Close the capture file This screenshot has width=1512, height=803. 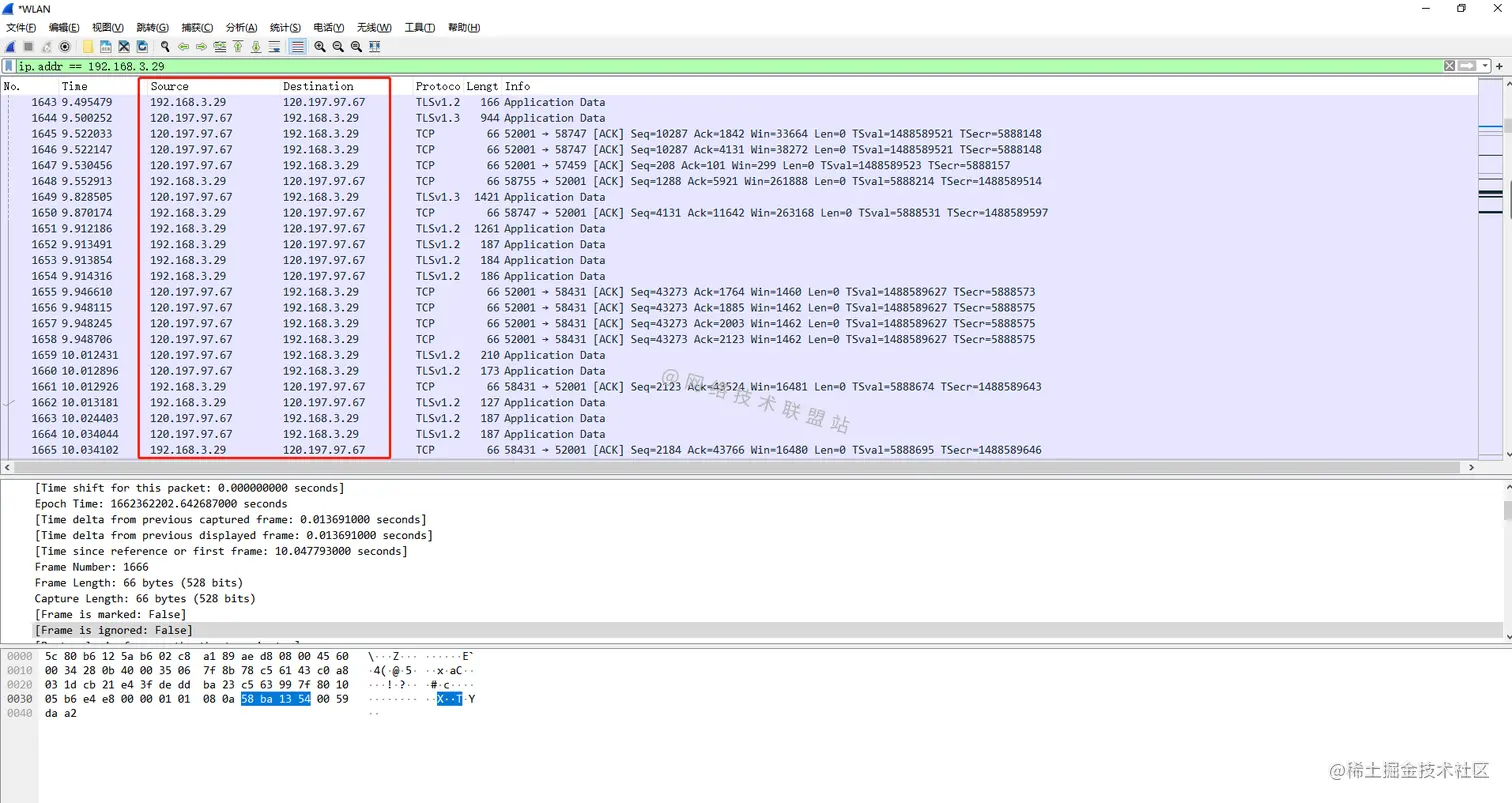coord(124,46)
